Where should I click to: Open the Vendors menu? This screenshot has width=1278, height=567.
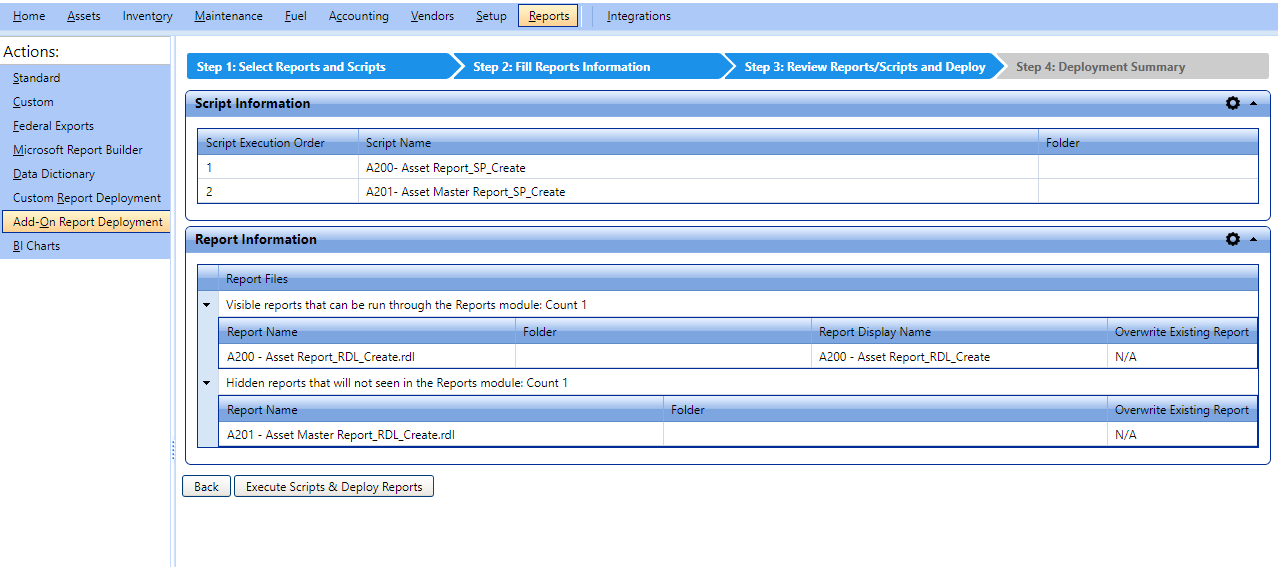pyautogui.click(x=432, y=16)
